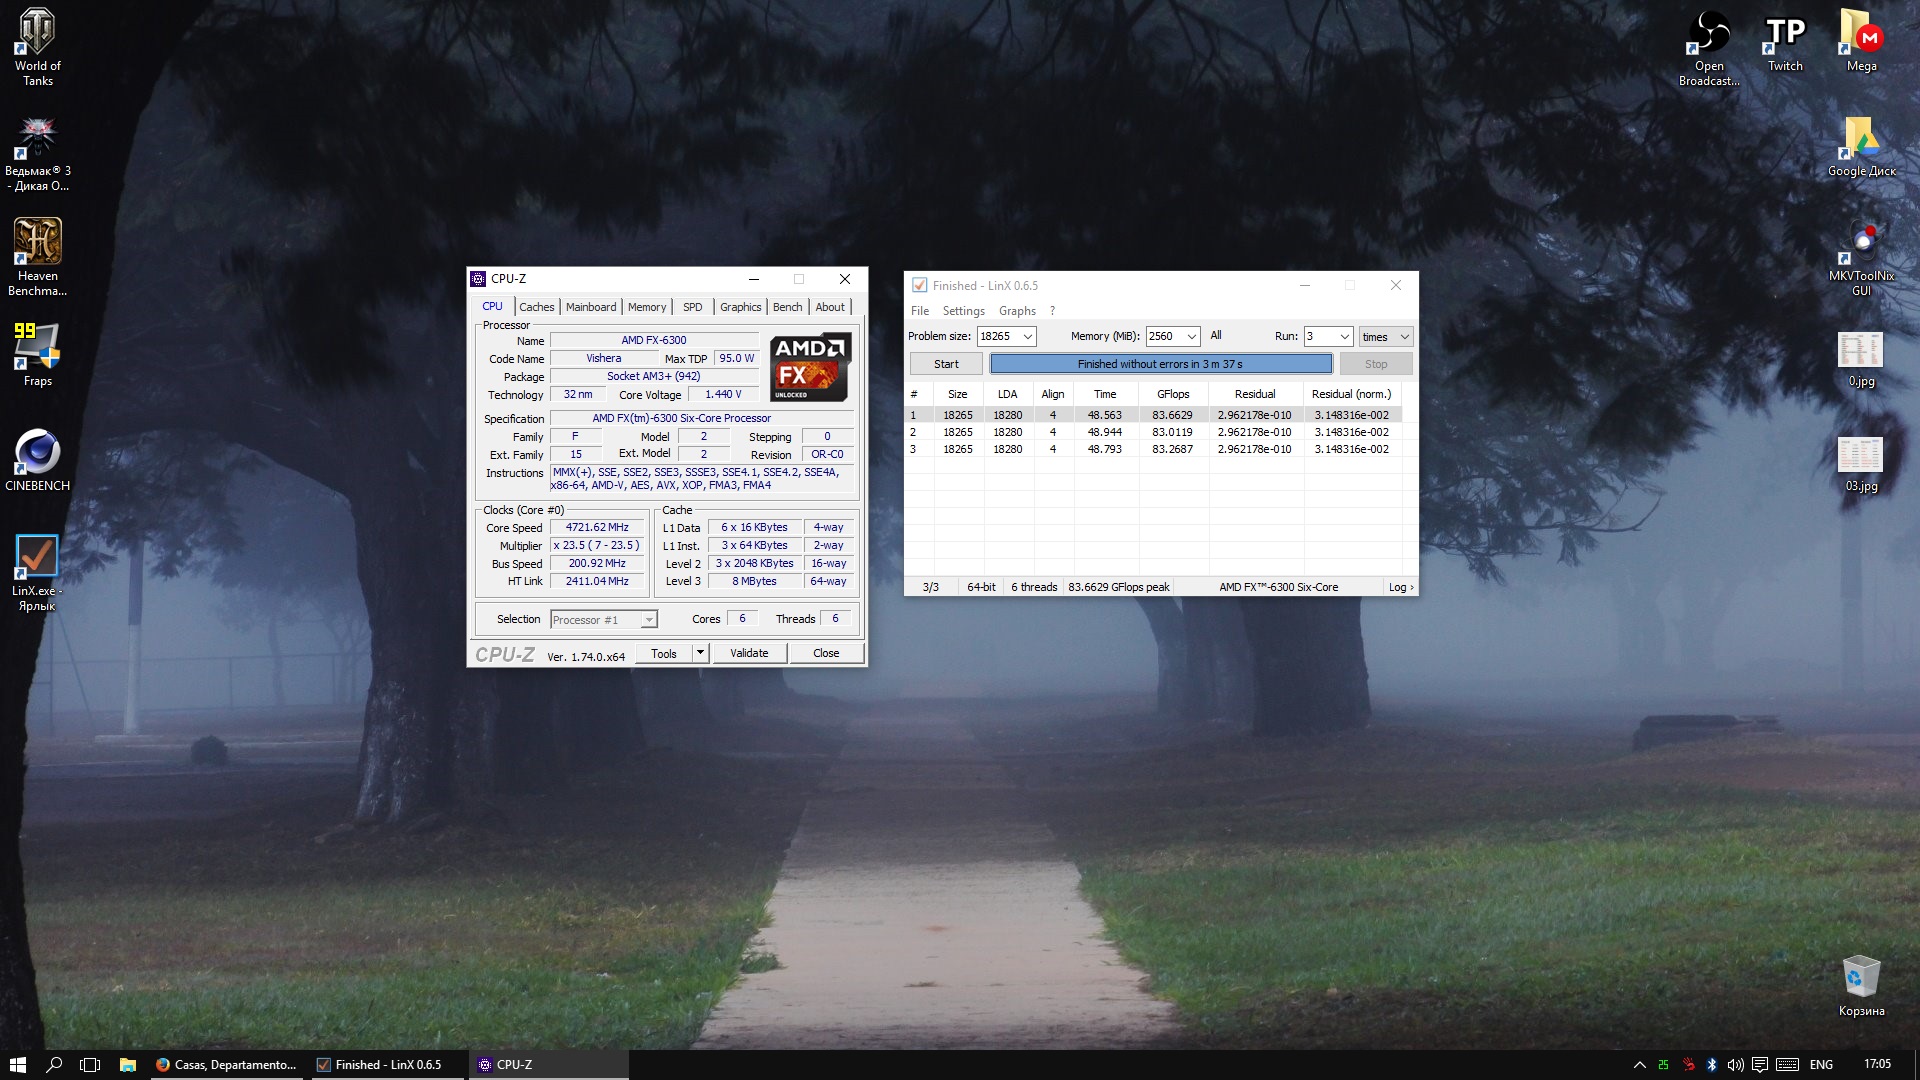
Task: Click the LinX finished progress bar
Action: (1160, 364)
